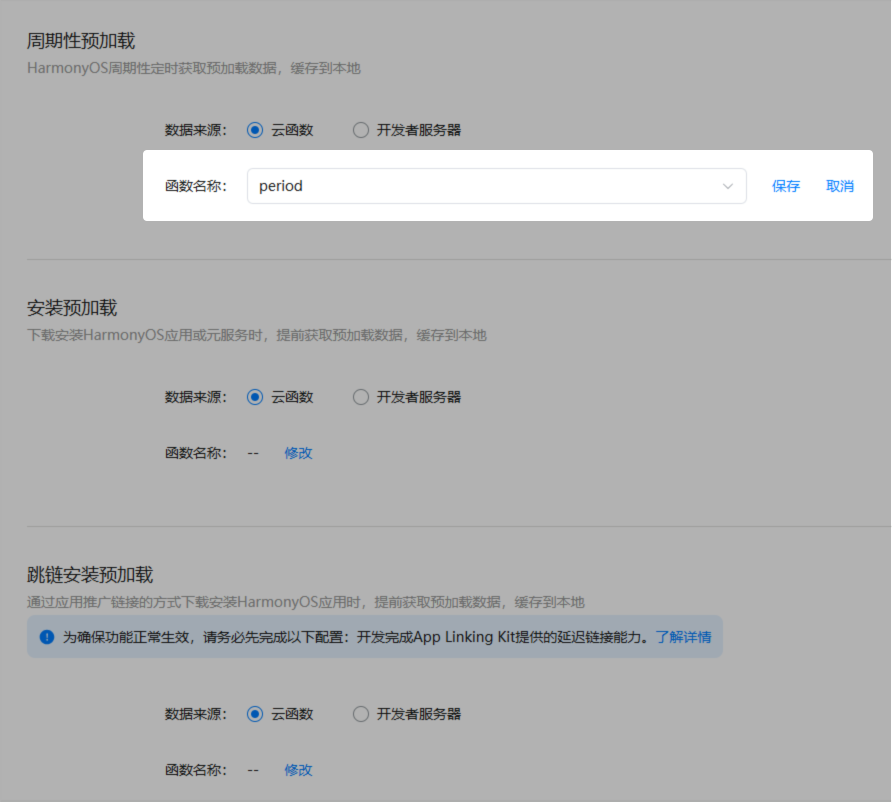
Task: Choose 开发者服务器 radio under 安装预加载
Action: click(x=361, y=397)
